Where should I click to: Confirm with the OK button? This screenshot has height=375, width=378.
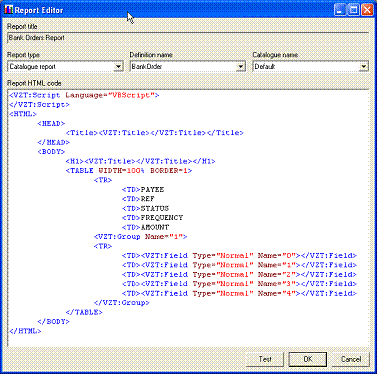coord(308,359)
